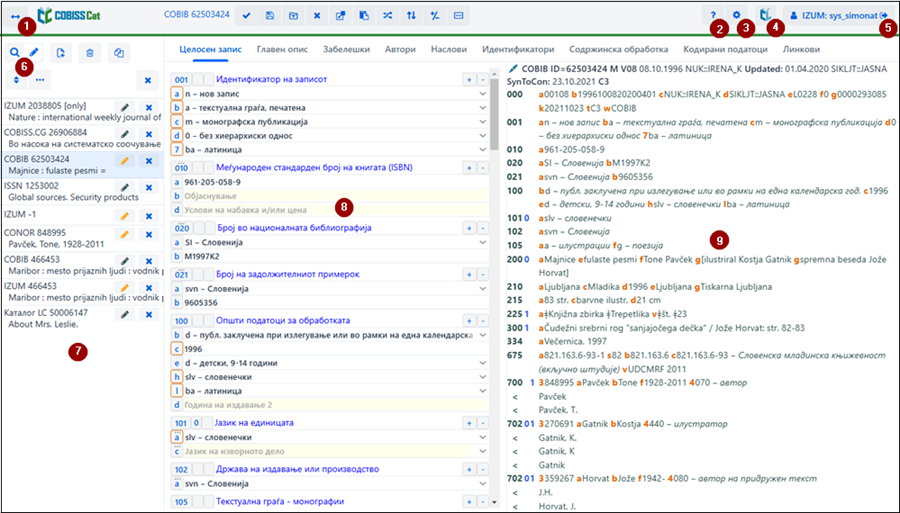Click the floppy disk save icon
The width and height of the screenshot is (900, 513).
270,15
